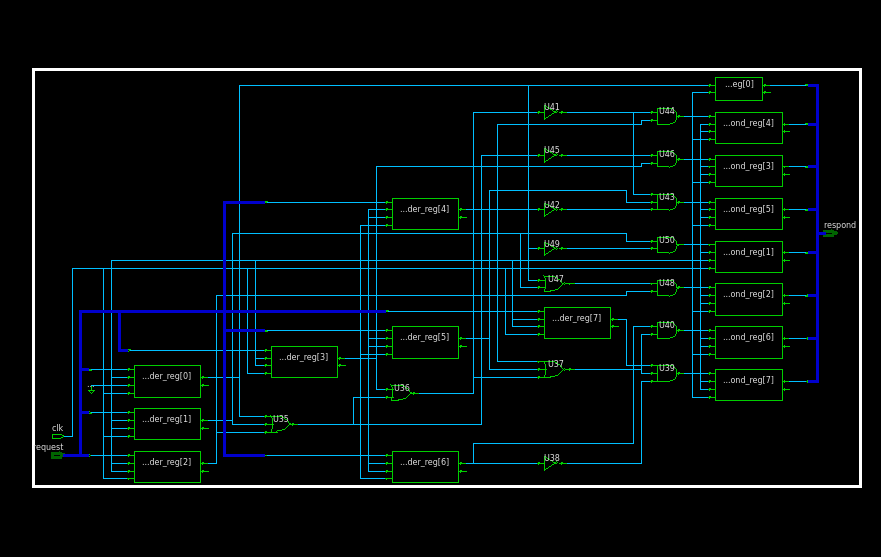881x557 pixels.
Task: Click the U35 gate symbol
Action: pyautogui.click(x=279, y=425)
